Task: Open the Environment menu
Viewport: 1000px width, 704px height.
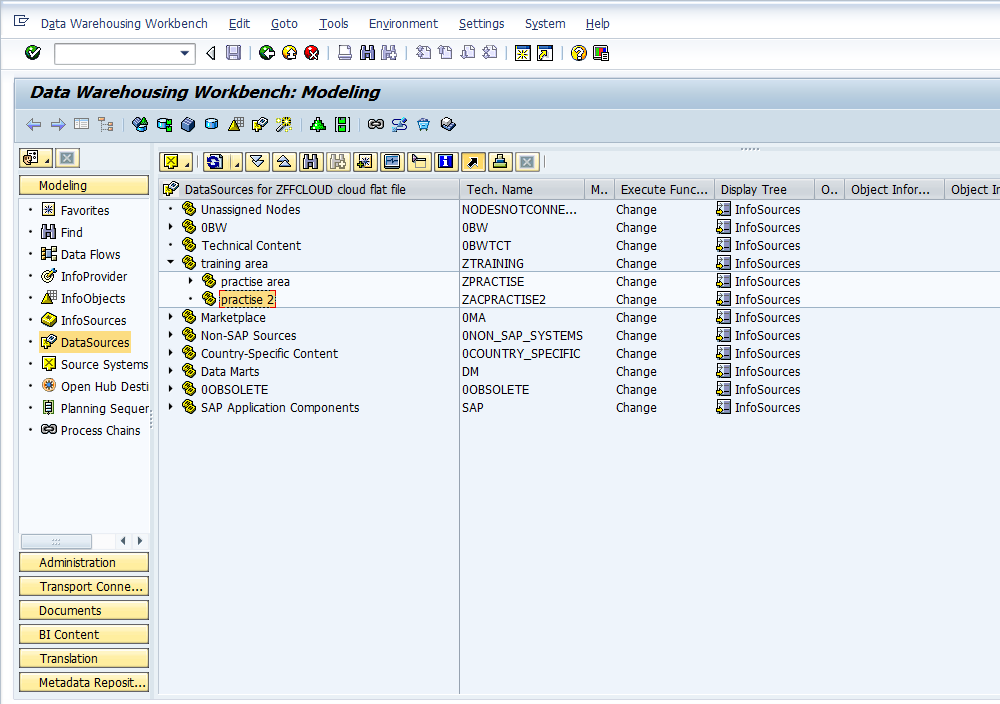Action: pyautogui.click(x=403, y=23)
